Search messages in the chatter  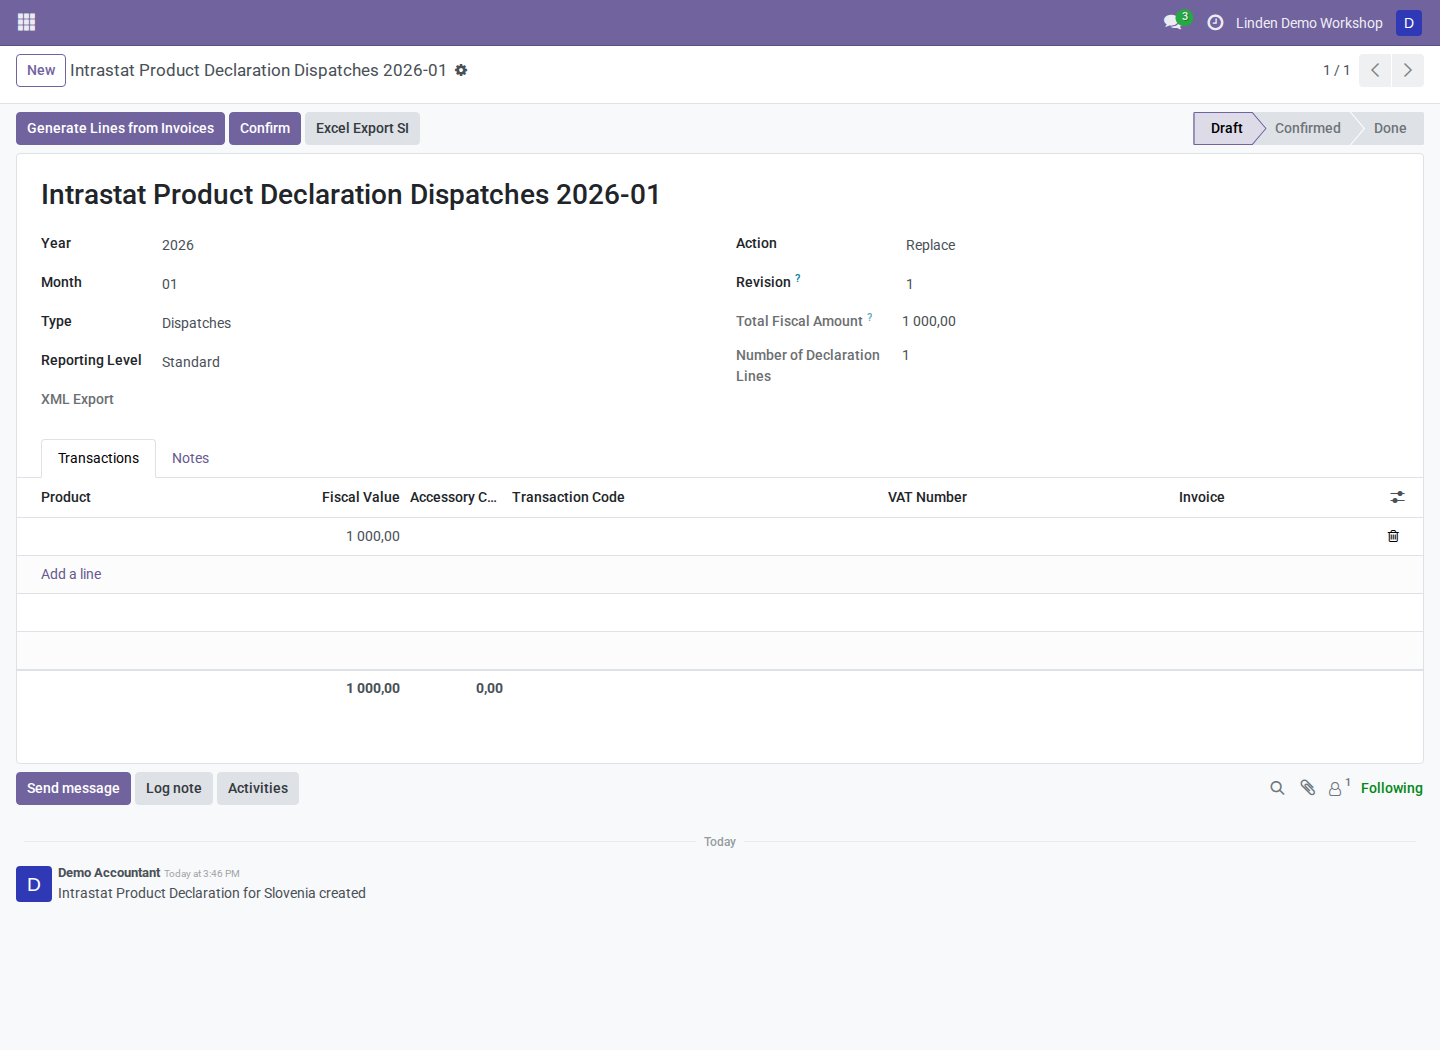click(x=1277, y=788)
